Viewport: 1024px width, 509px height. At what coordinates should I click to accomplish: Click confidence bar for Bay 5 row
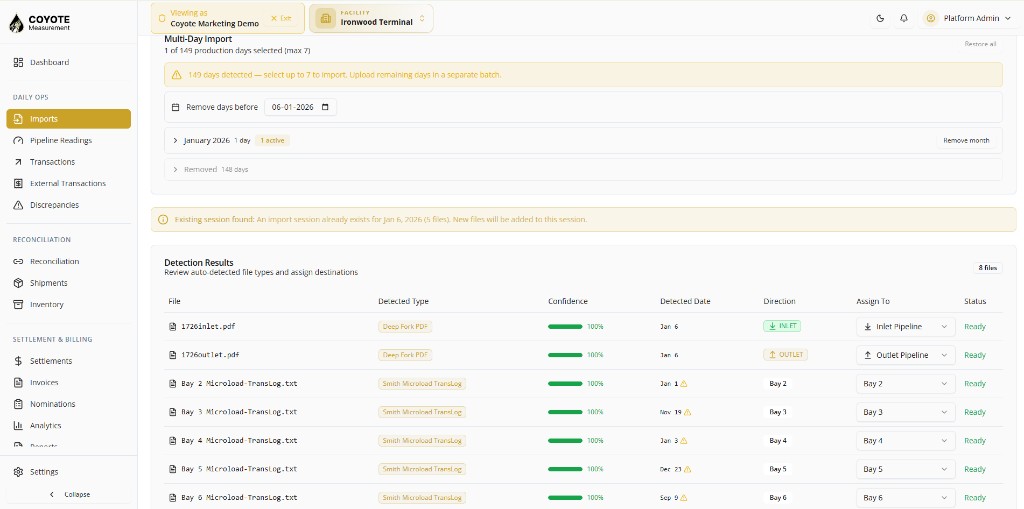565,469
